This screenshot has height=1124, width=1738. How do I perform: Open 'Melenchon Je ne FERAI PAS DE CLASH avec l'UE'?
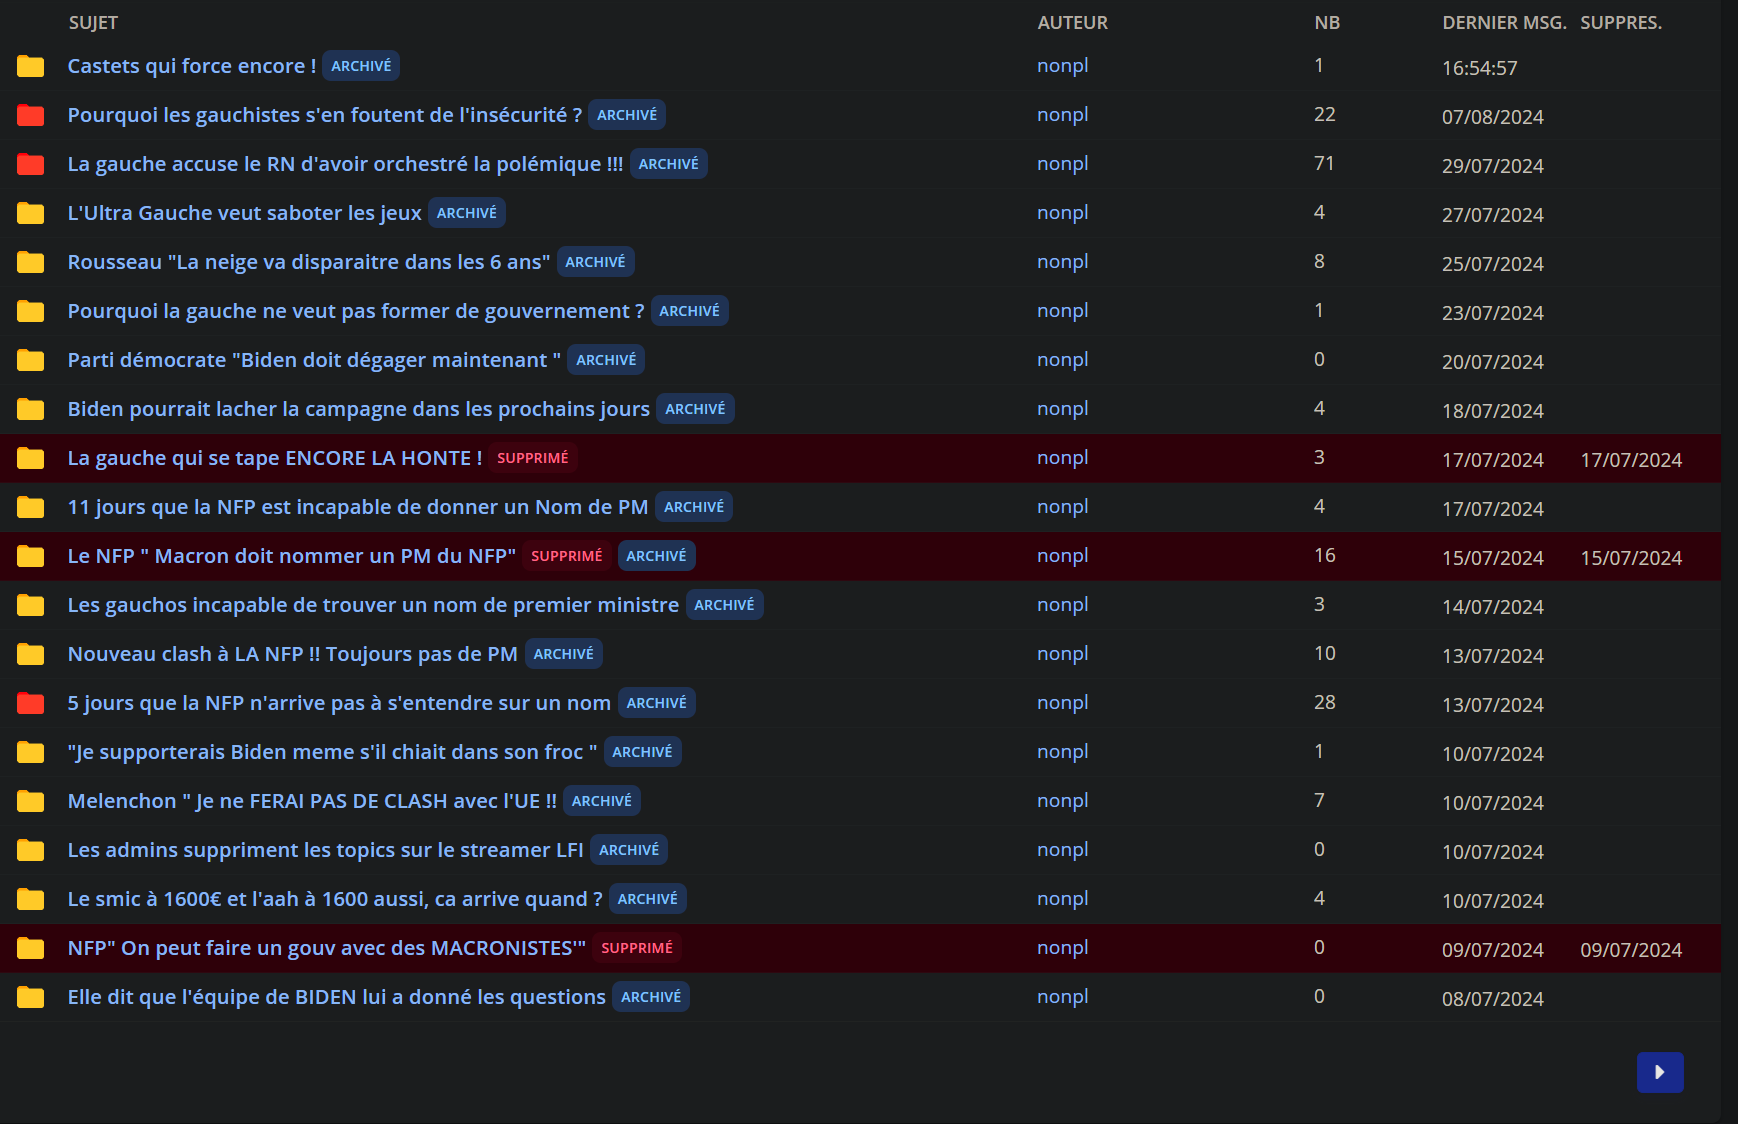(312, 801)
